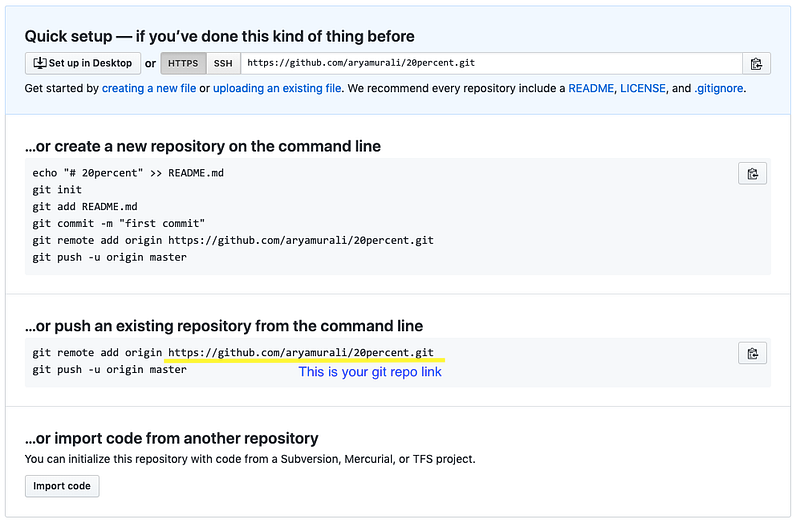Image resolution: width=800 pixels, height=527 pixels.
Task: Open the .gitignore link
Action: click(719, 88)
